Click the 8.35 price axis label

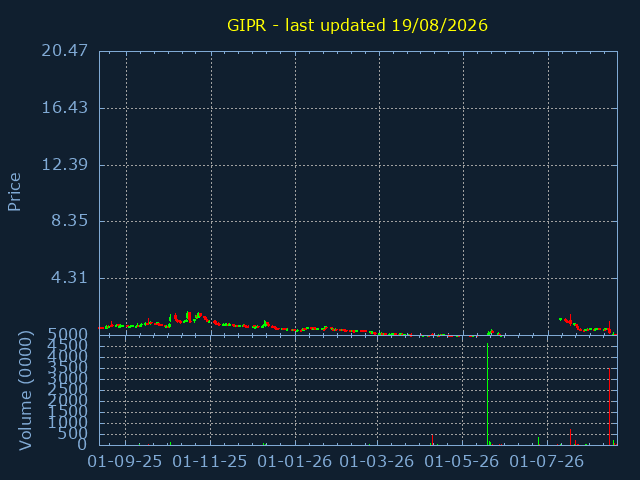(69, 221)
